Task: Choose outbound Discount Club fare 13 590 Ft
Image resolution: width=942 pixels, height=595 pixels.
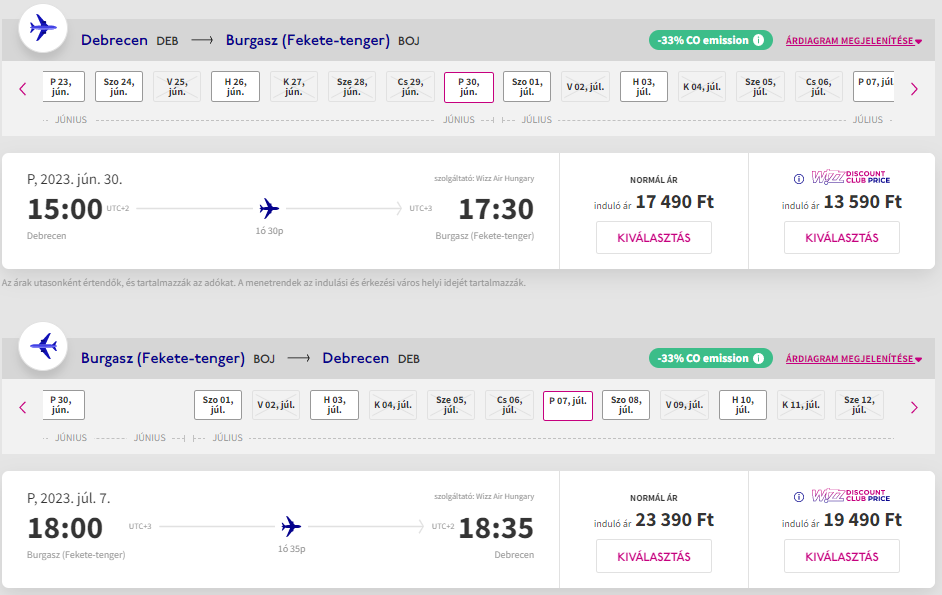Action: point(841,238)
